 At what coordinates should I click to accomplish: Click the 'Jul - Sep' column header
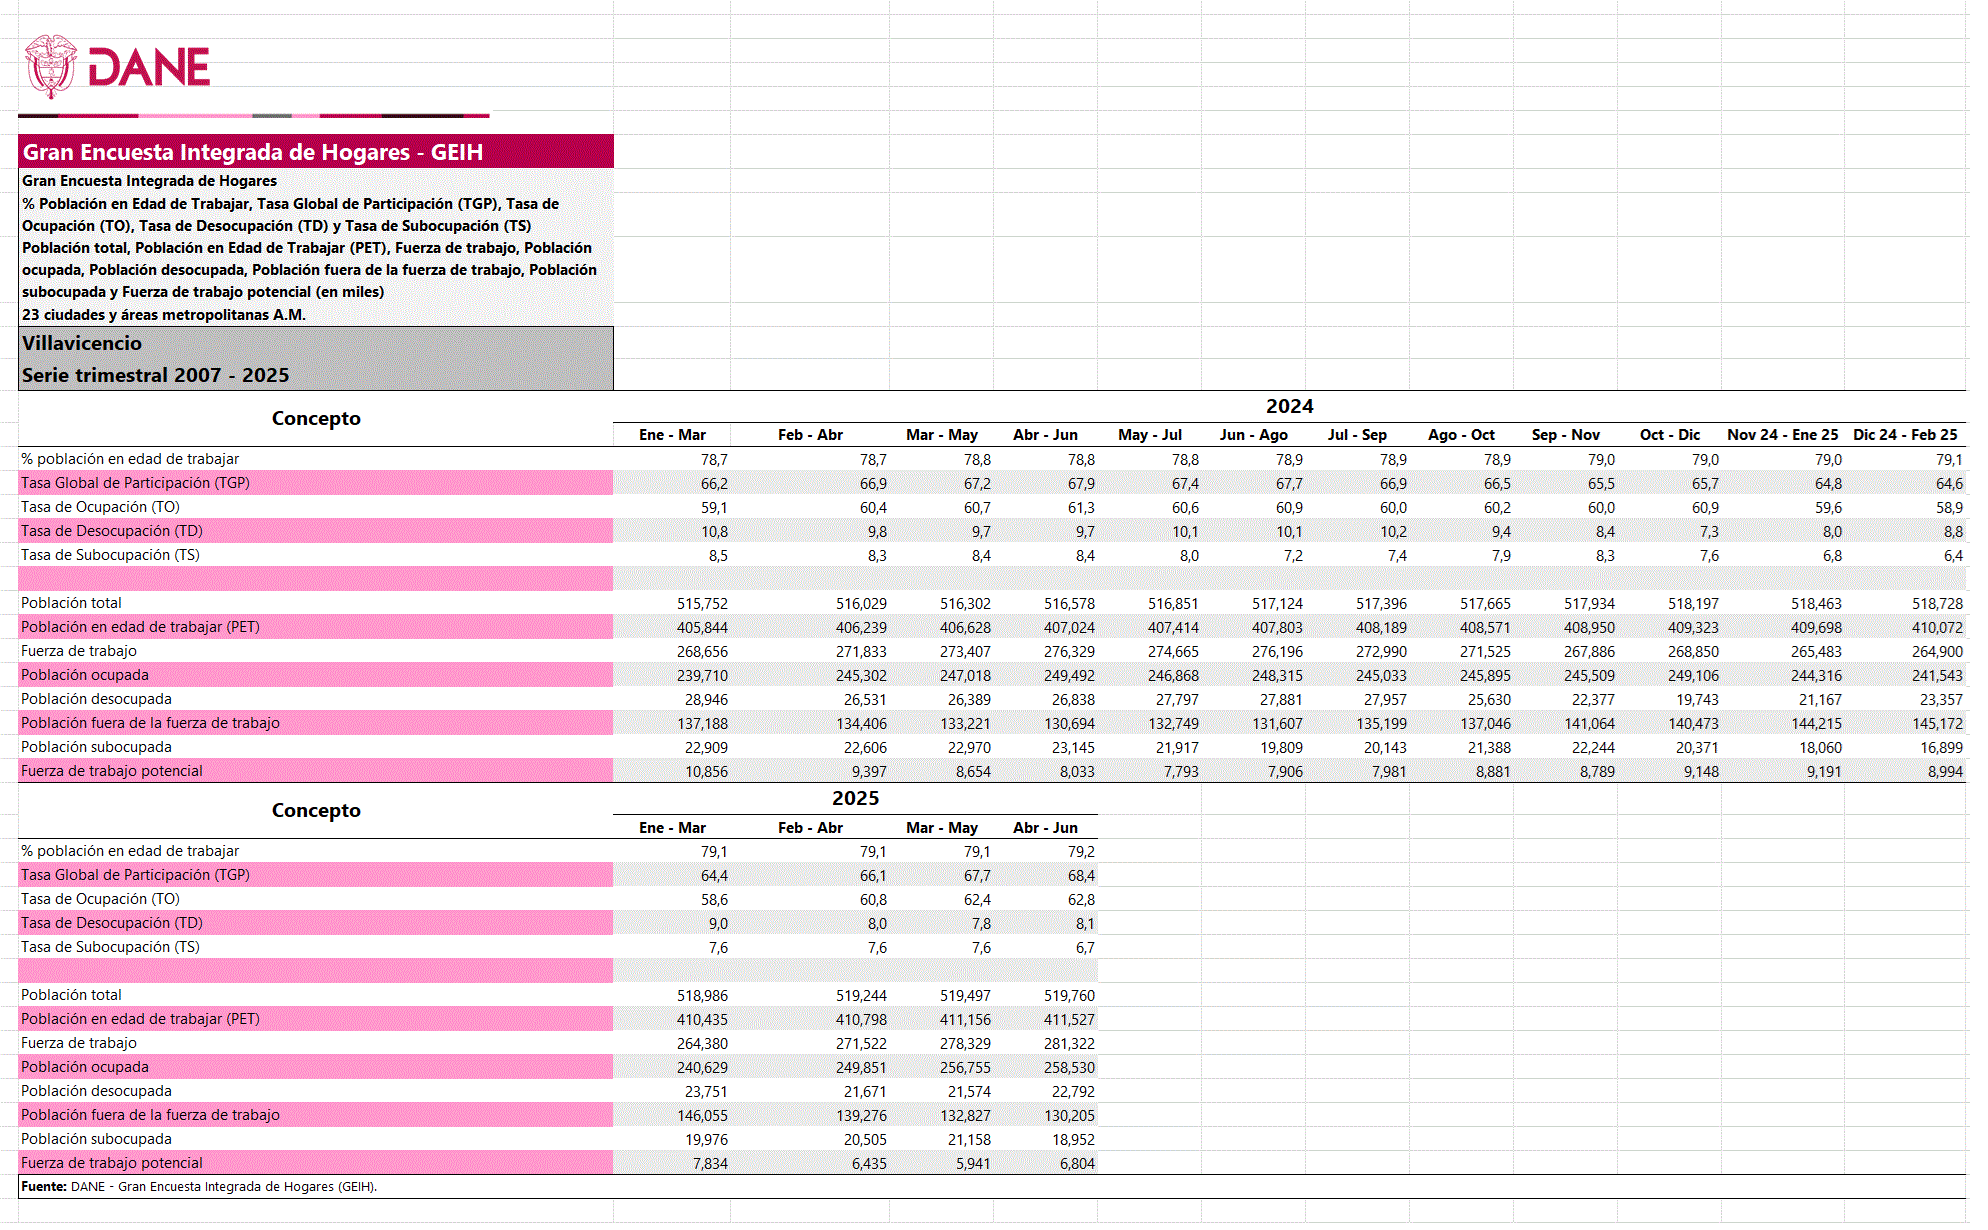(x=1357, y=435)
